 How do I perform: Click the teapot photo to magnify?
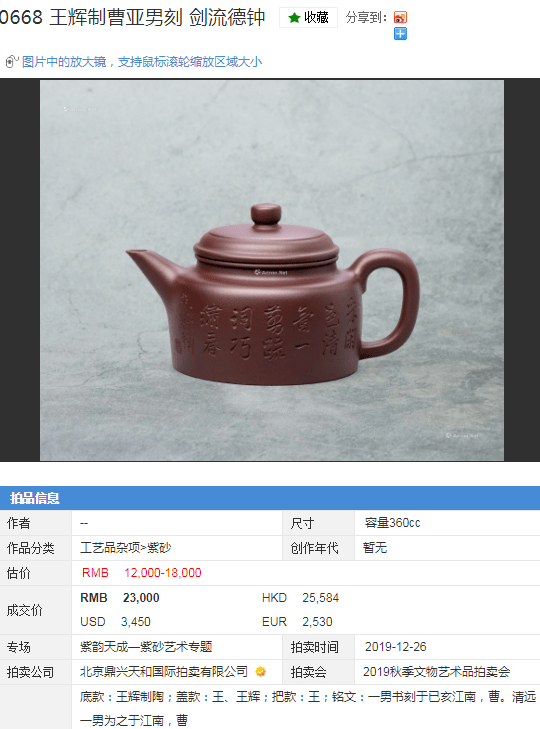(x=272, y=271)
